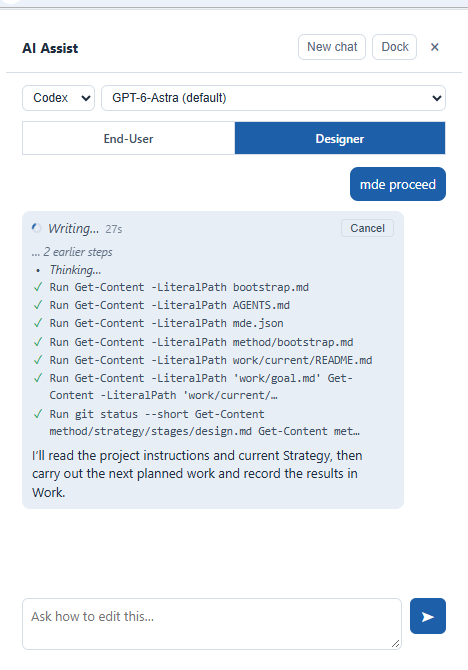This screenshot has width=468, height=670.
Task: Click the checkmark beside AGENTS.md step
Action: pyautogui.click(x=38, y=305)
